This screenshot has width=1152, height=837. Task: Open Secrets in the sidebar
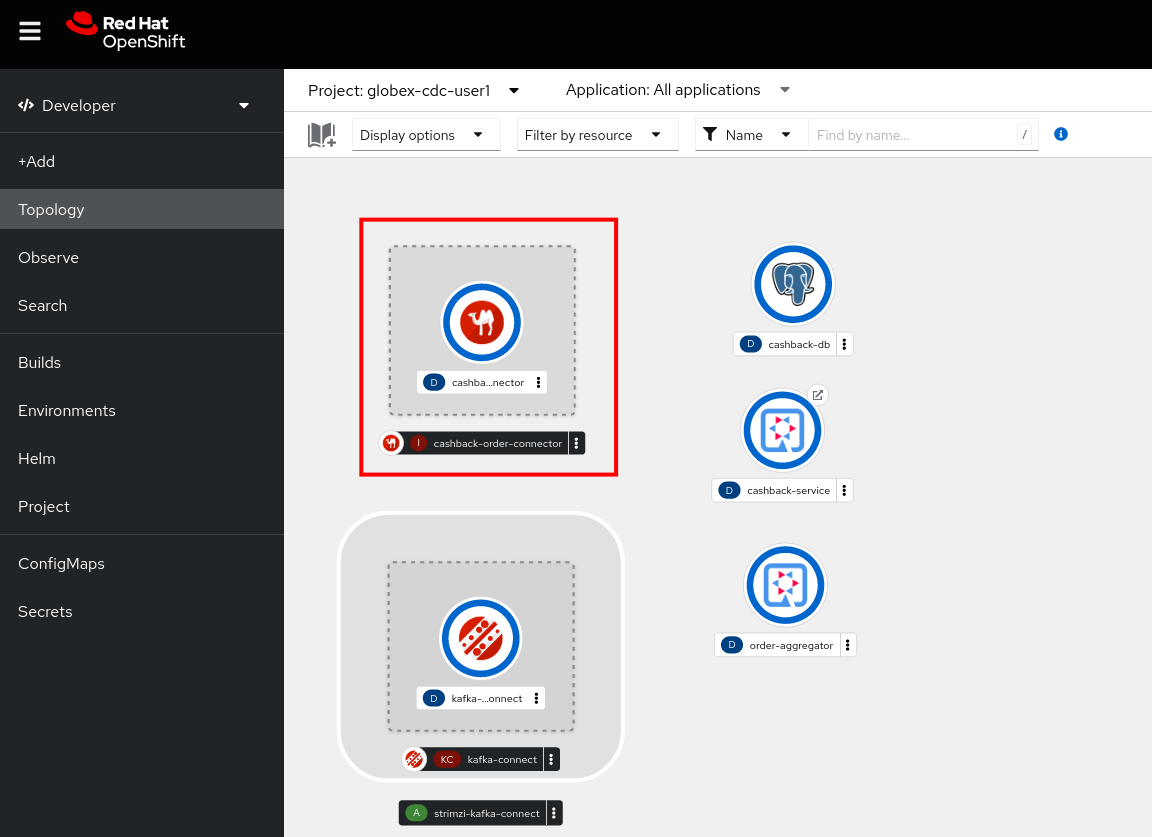pos(142,612)
